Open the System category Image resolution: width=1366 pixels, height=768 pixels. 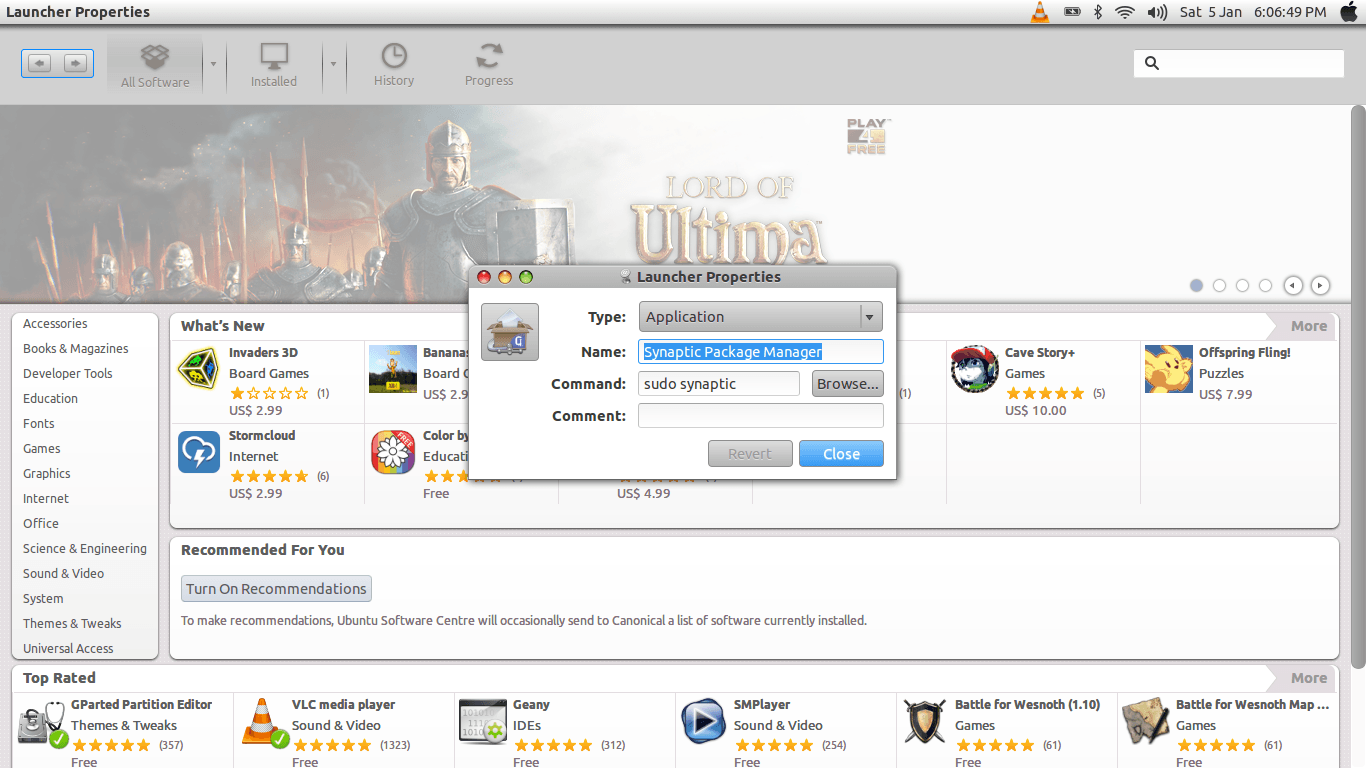pos(43,599)
